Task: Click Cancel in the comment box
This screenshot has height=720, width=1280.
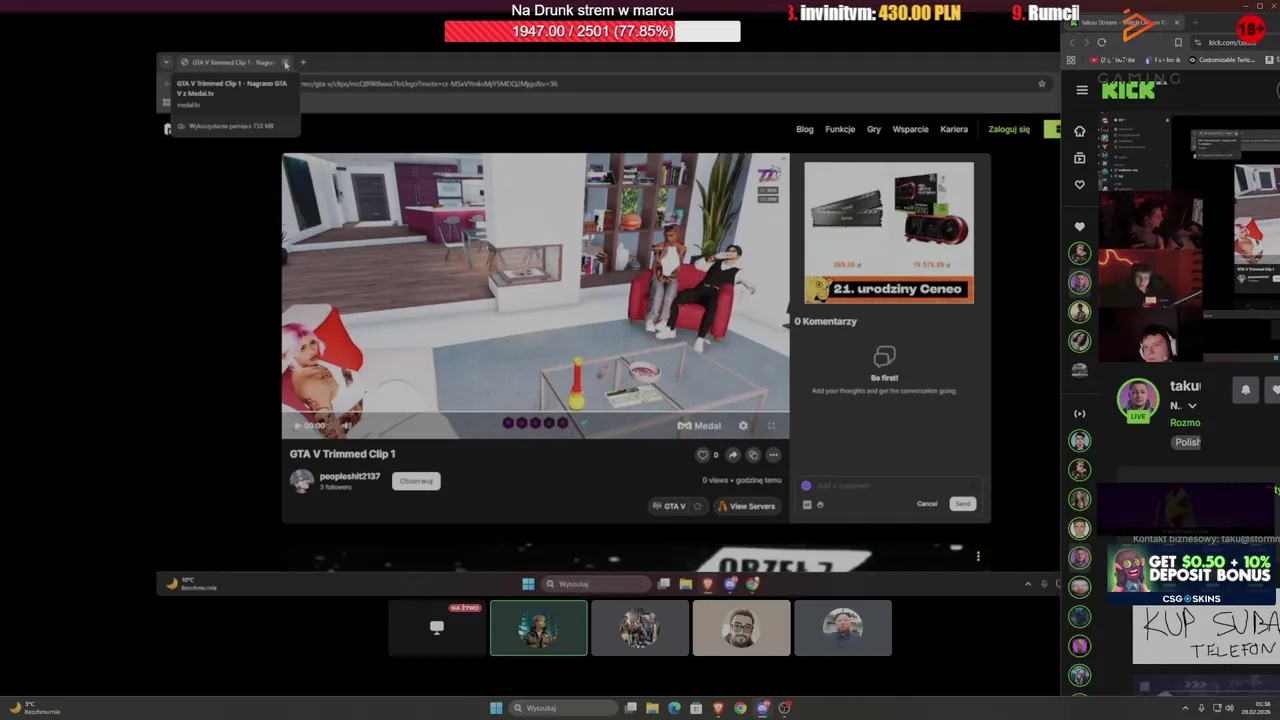Action: tap(927, 504)
